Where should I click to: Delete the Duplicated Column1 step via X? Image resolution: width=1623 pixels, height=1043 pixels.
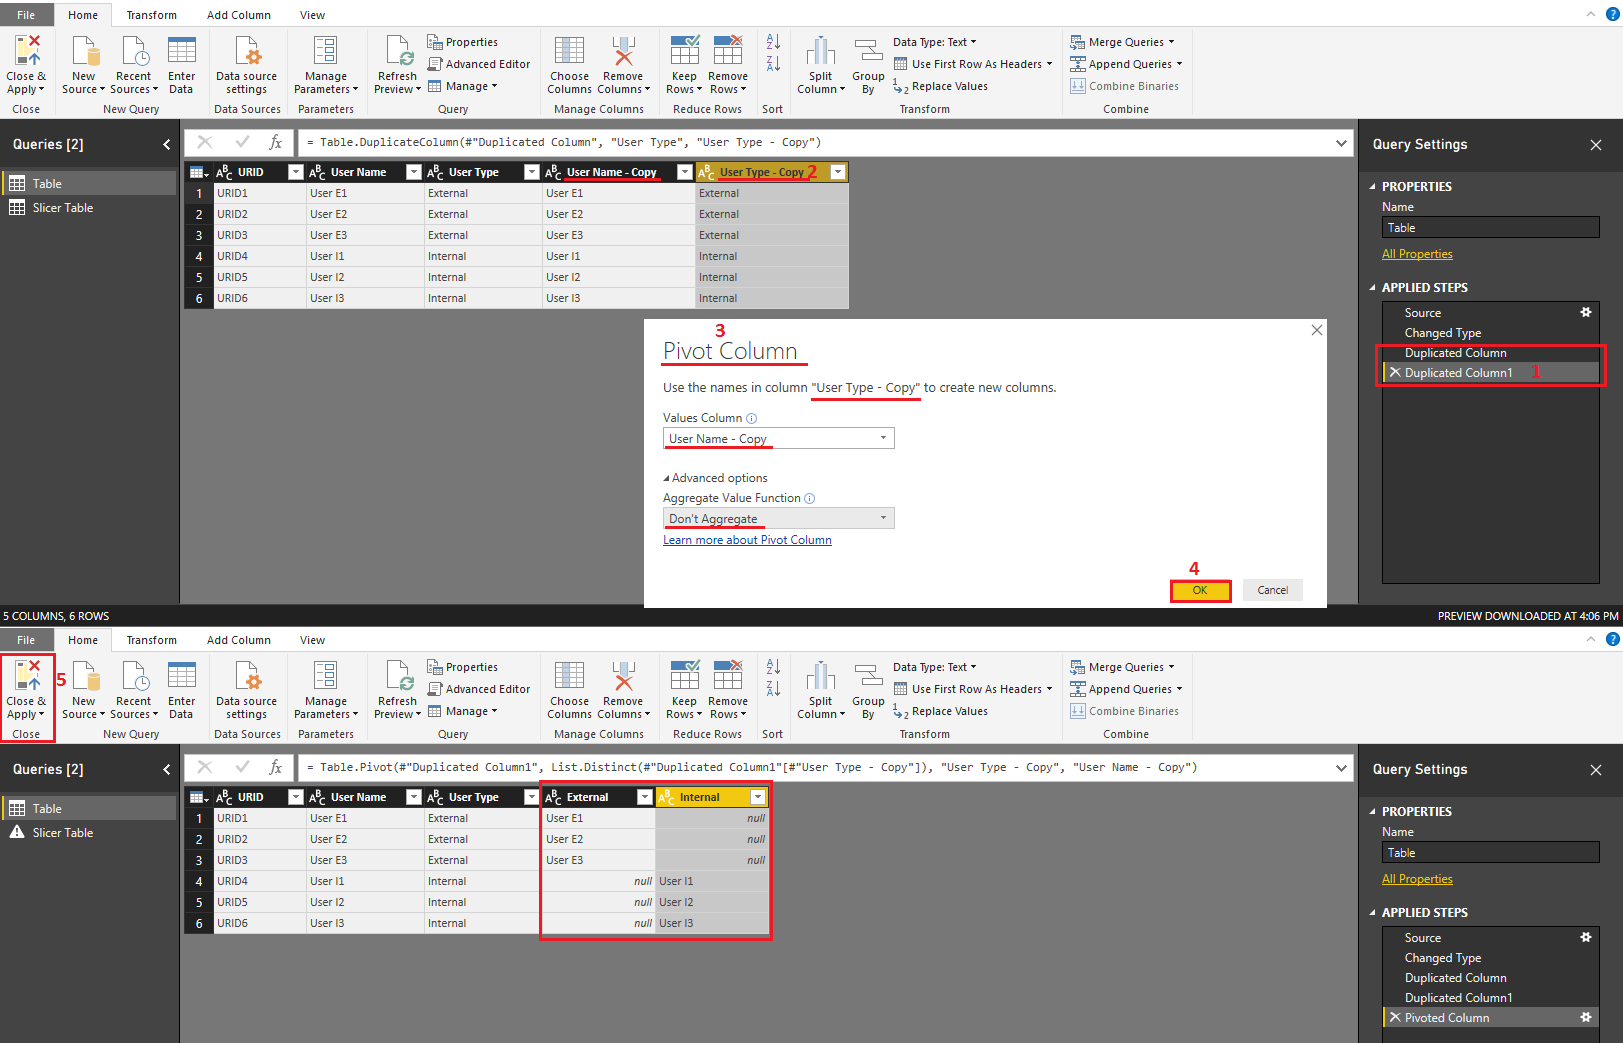click(x=1395, y=372)
